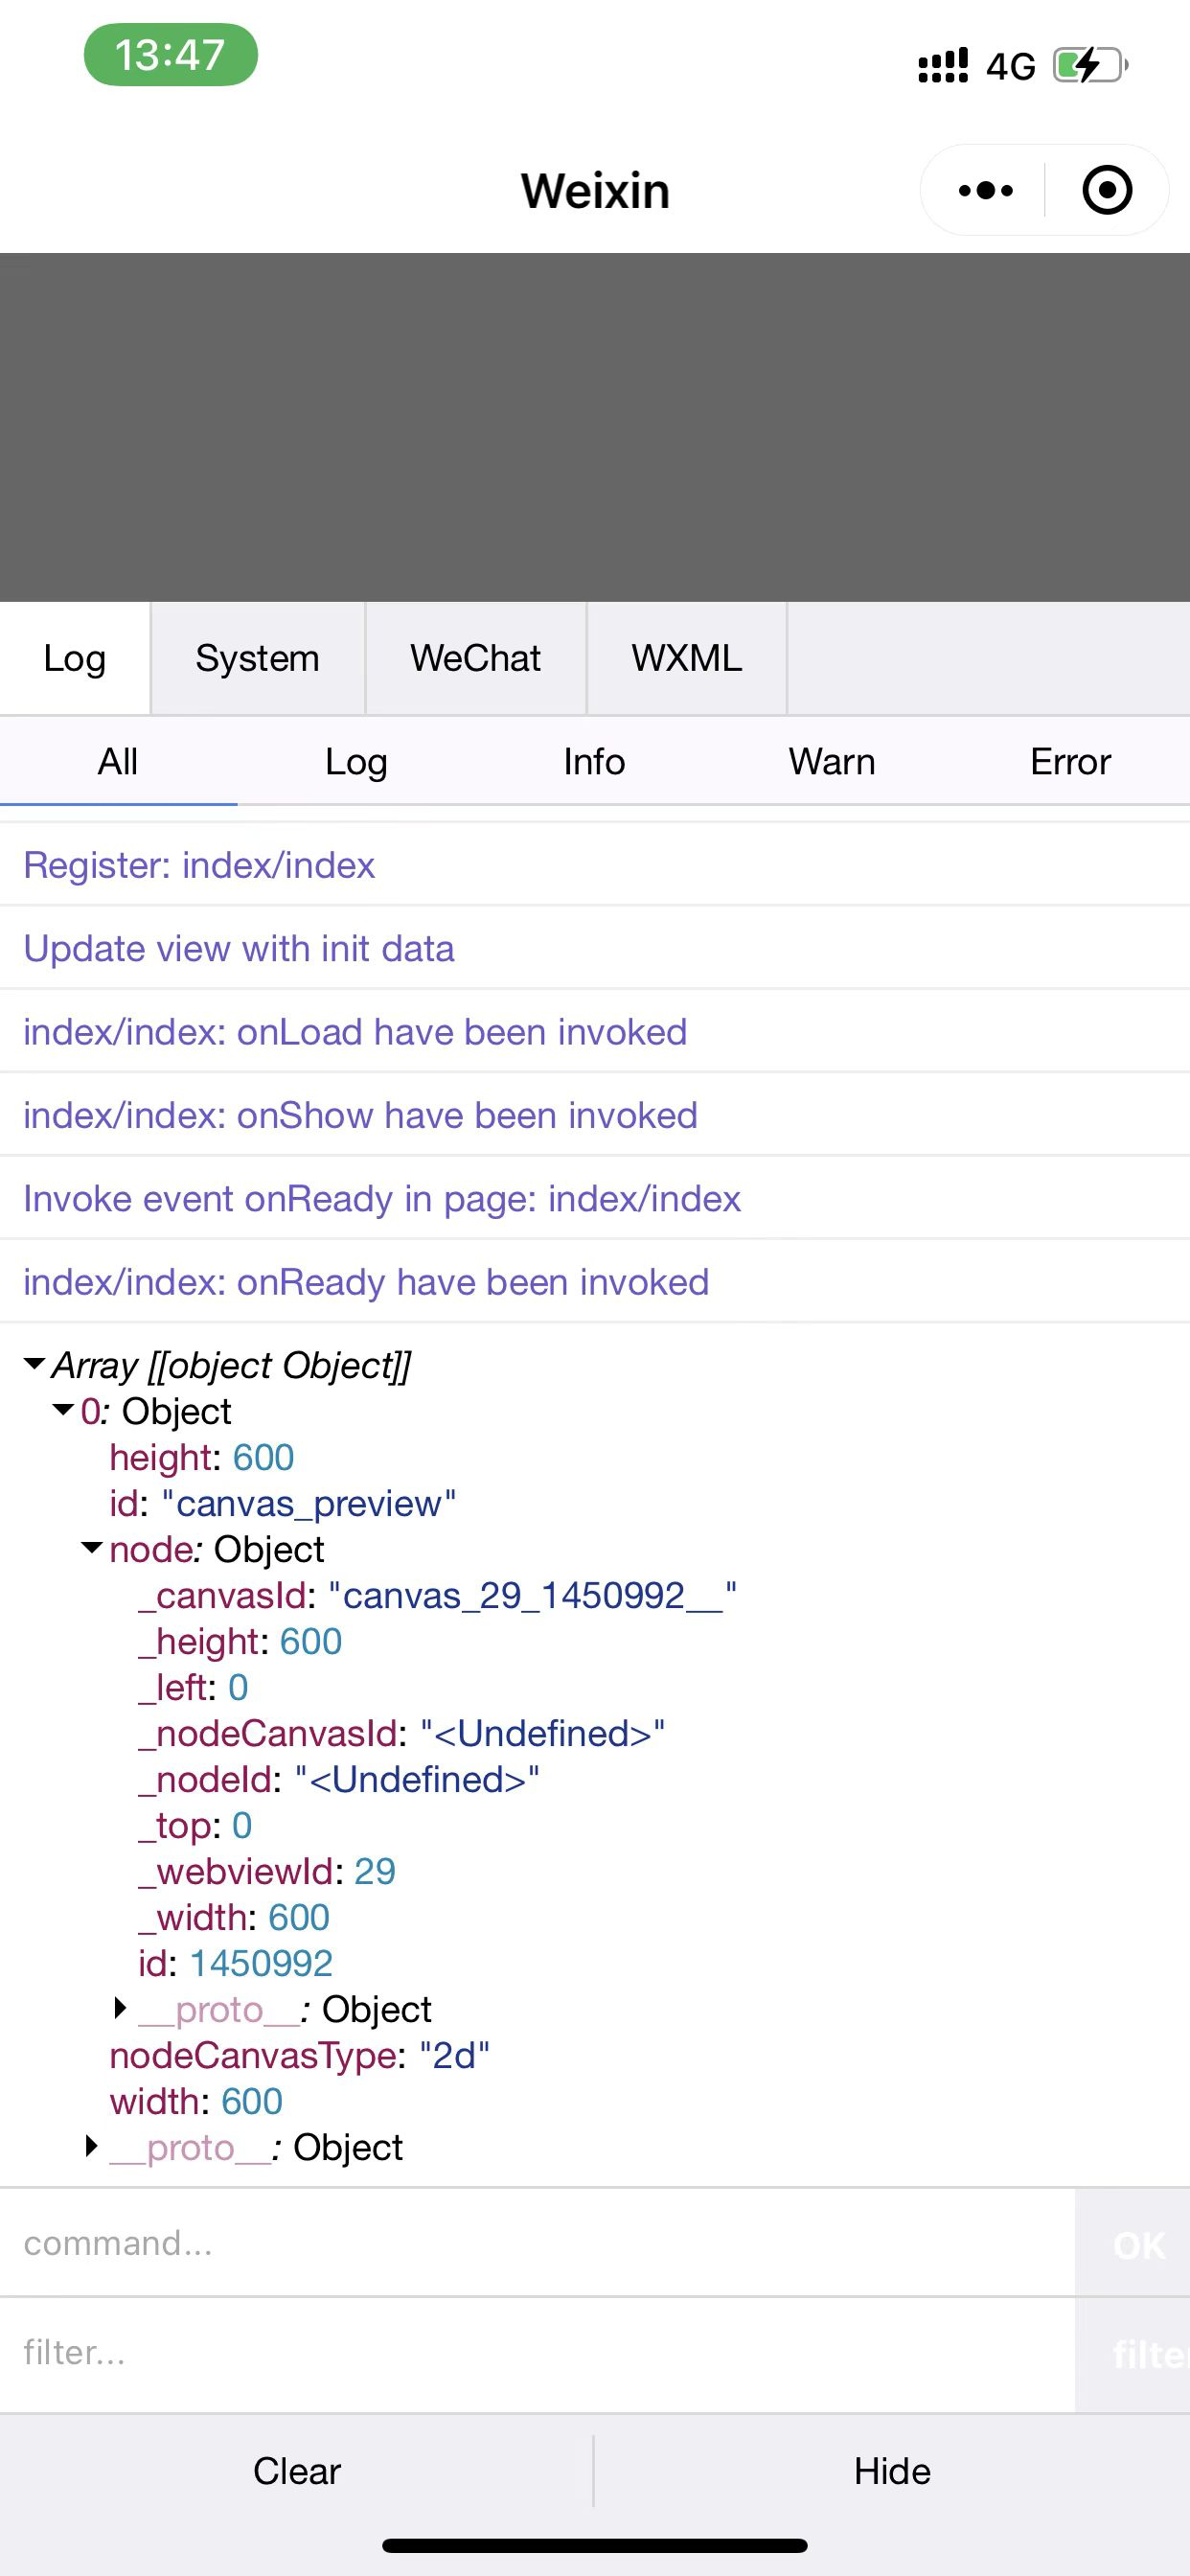Tap the cellular signal strength icon
Image resolution: width=1190 pixels, height=2576 pixels.
[943, 66]
